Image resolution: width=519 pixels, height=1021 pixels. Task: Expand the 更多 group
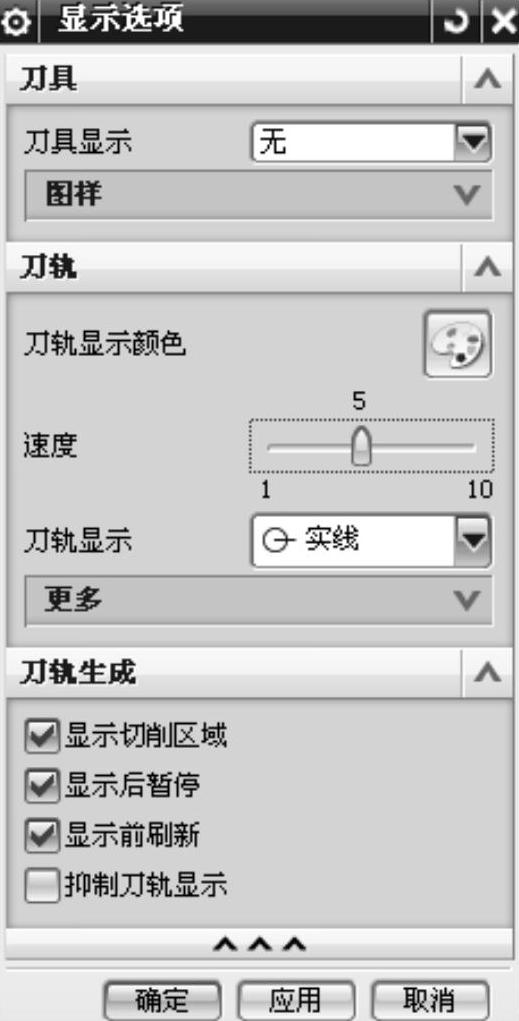[x=259, y=601]
